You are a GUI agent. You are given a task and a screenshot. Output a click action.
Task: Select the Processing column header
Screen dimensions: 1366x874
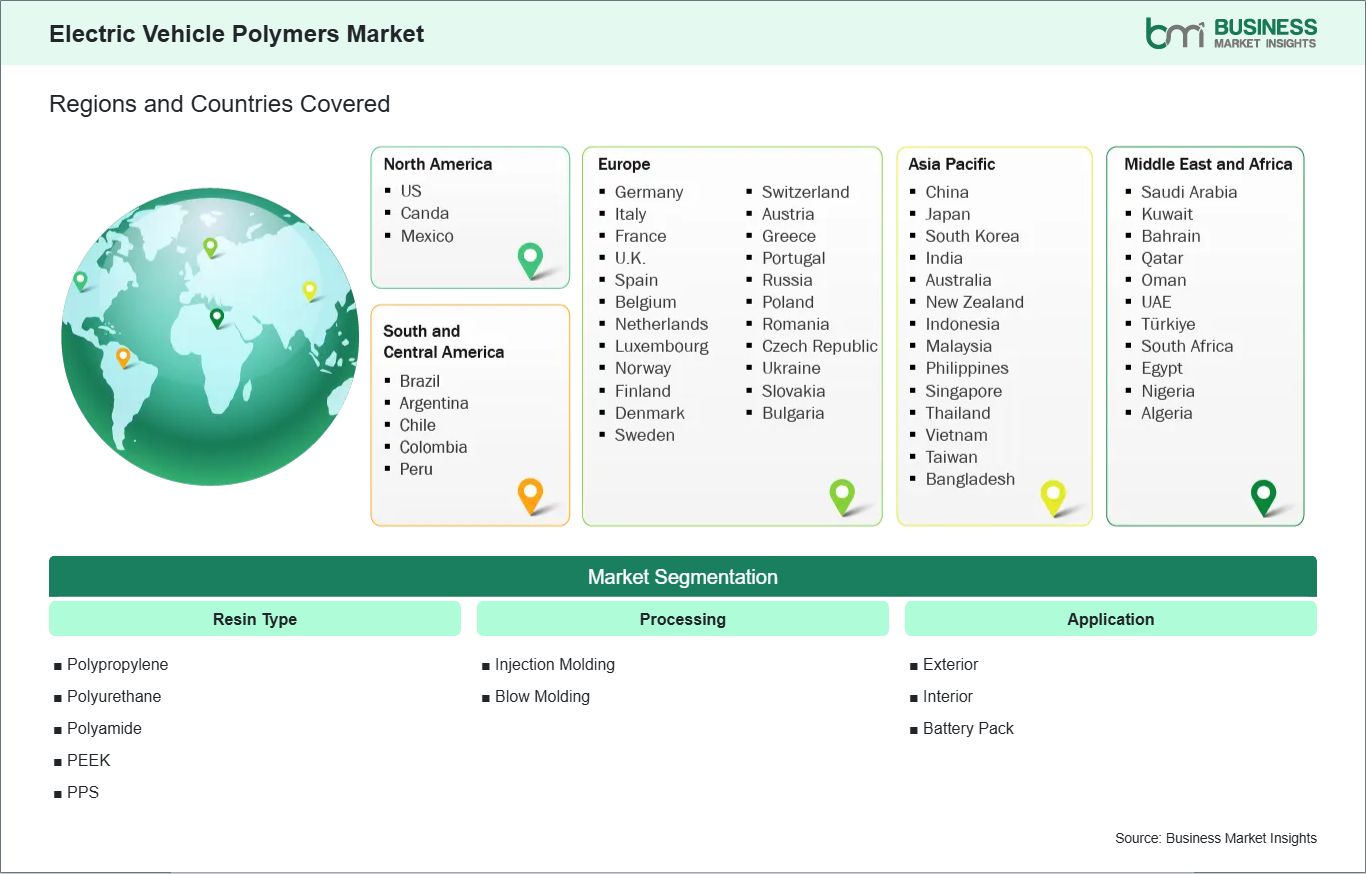click(x=683, y=619)
